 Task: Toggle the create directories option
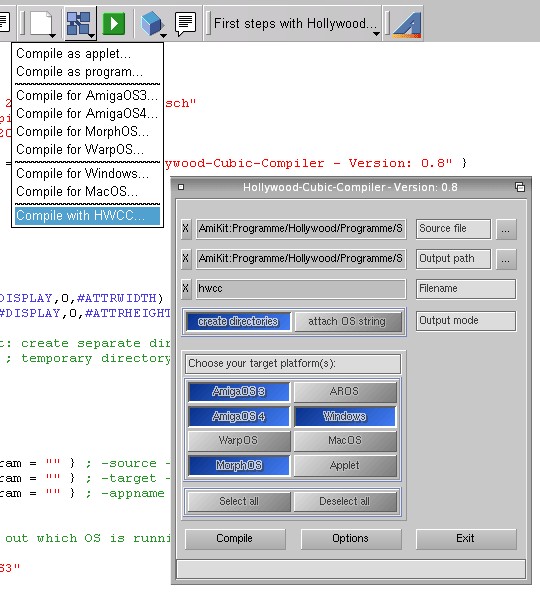[x=238, y=321]
